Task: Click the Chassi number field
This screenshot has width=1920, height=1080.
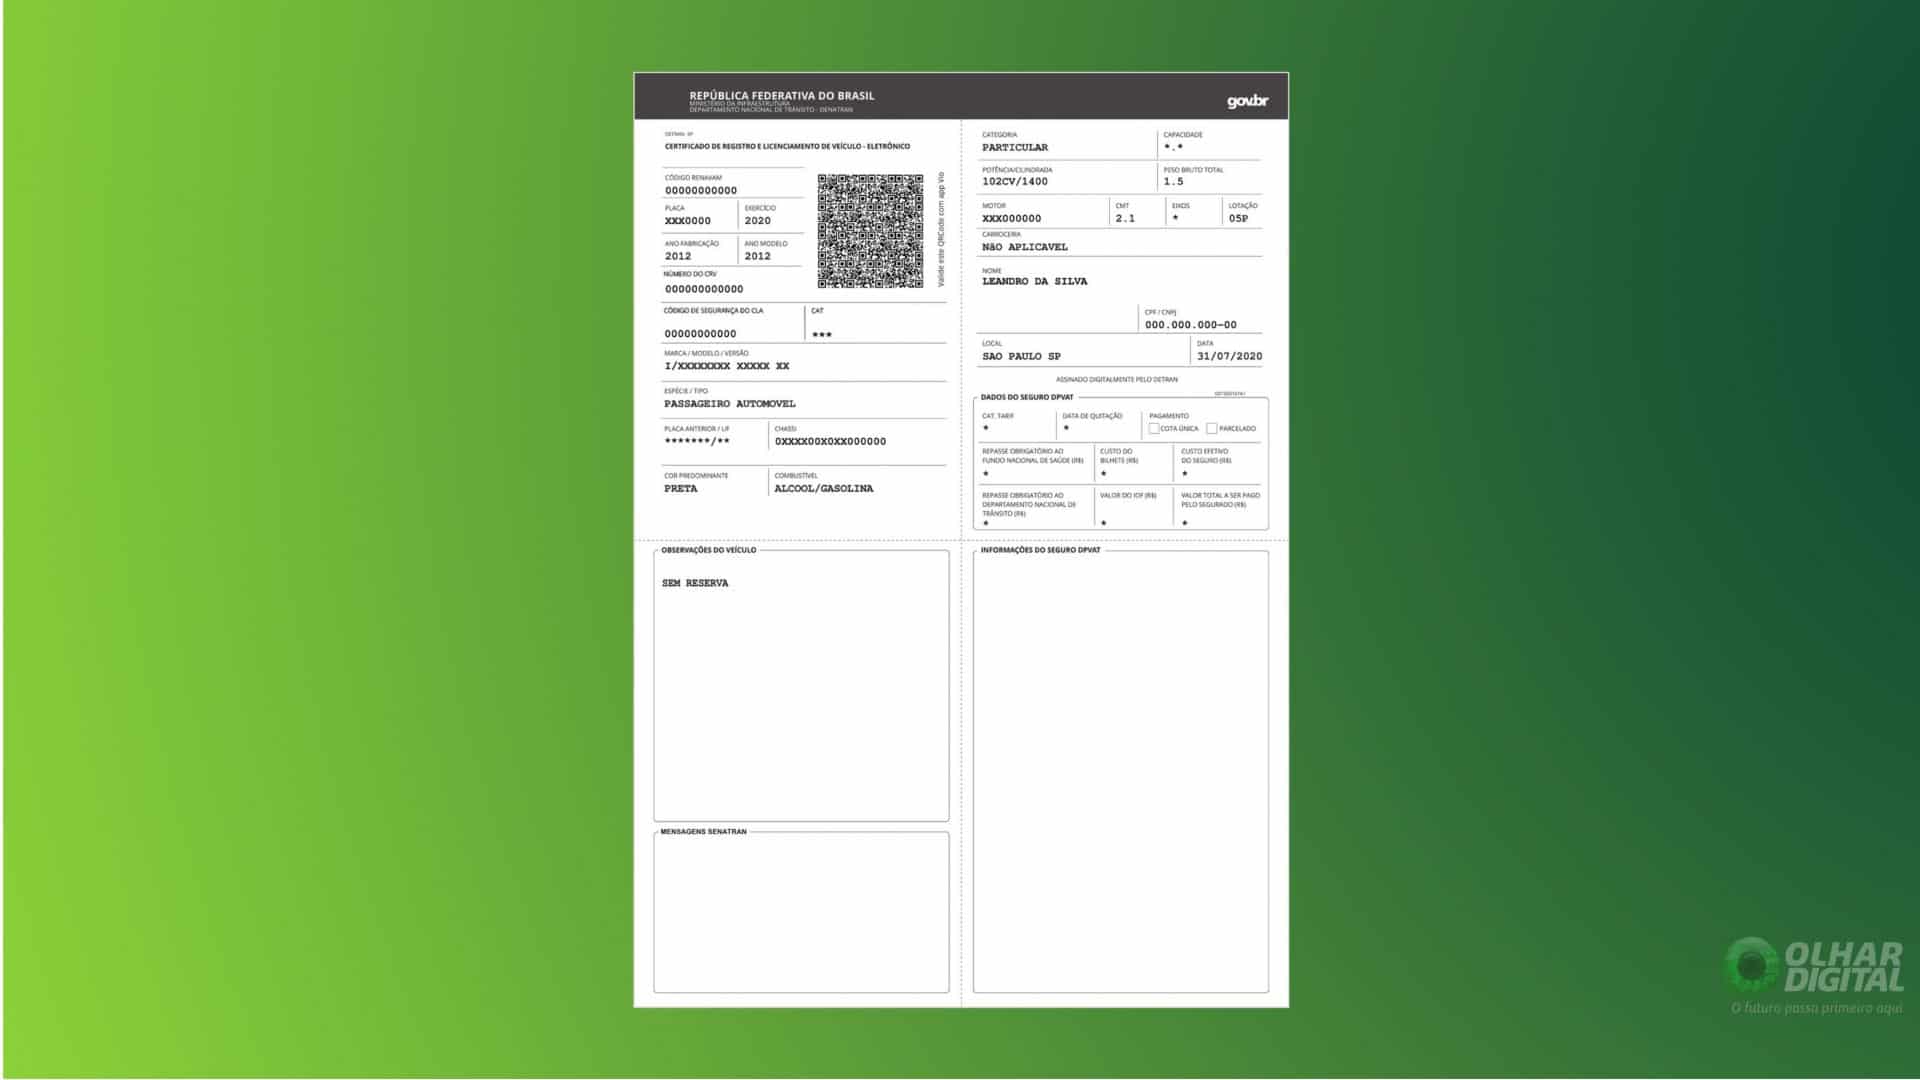Action: click(x=830, y=441)
